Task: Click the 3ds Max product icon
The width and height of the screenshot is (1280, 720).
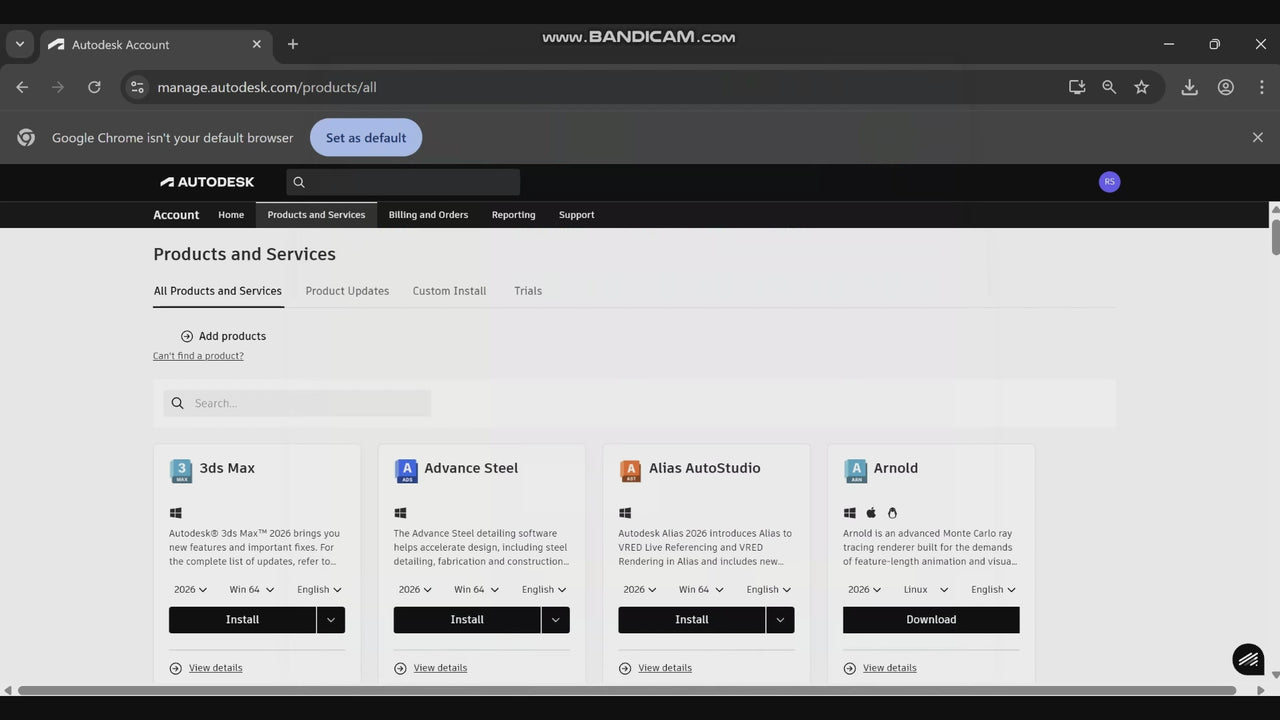Action: coord(181,470)
